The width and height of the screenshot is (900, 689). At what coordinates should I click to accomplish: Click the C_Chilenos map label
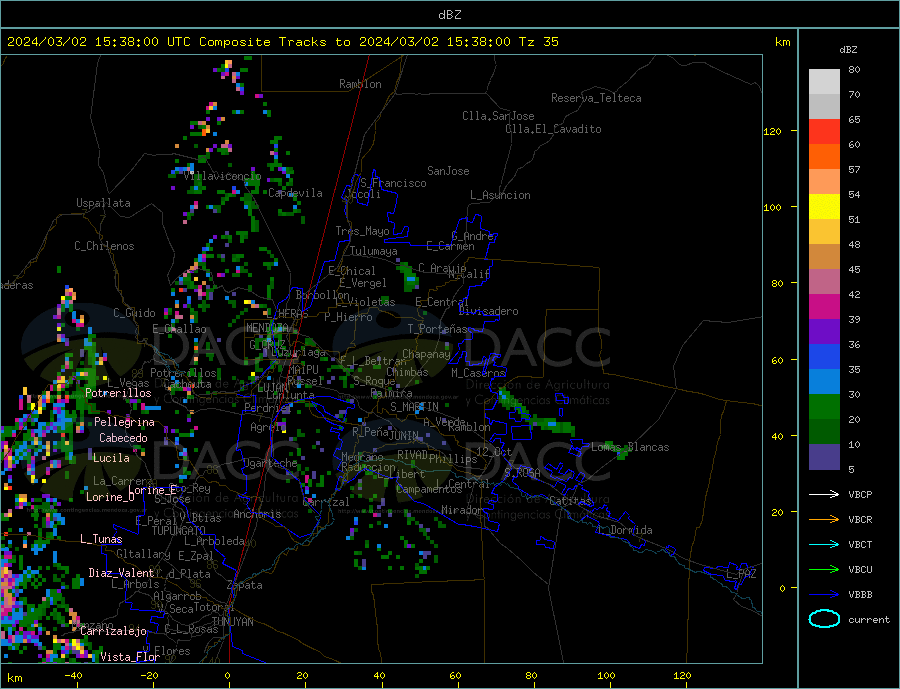coord(104,246)
